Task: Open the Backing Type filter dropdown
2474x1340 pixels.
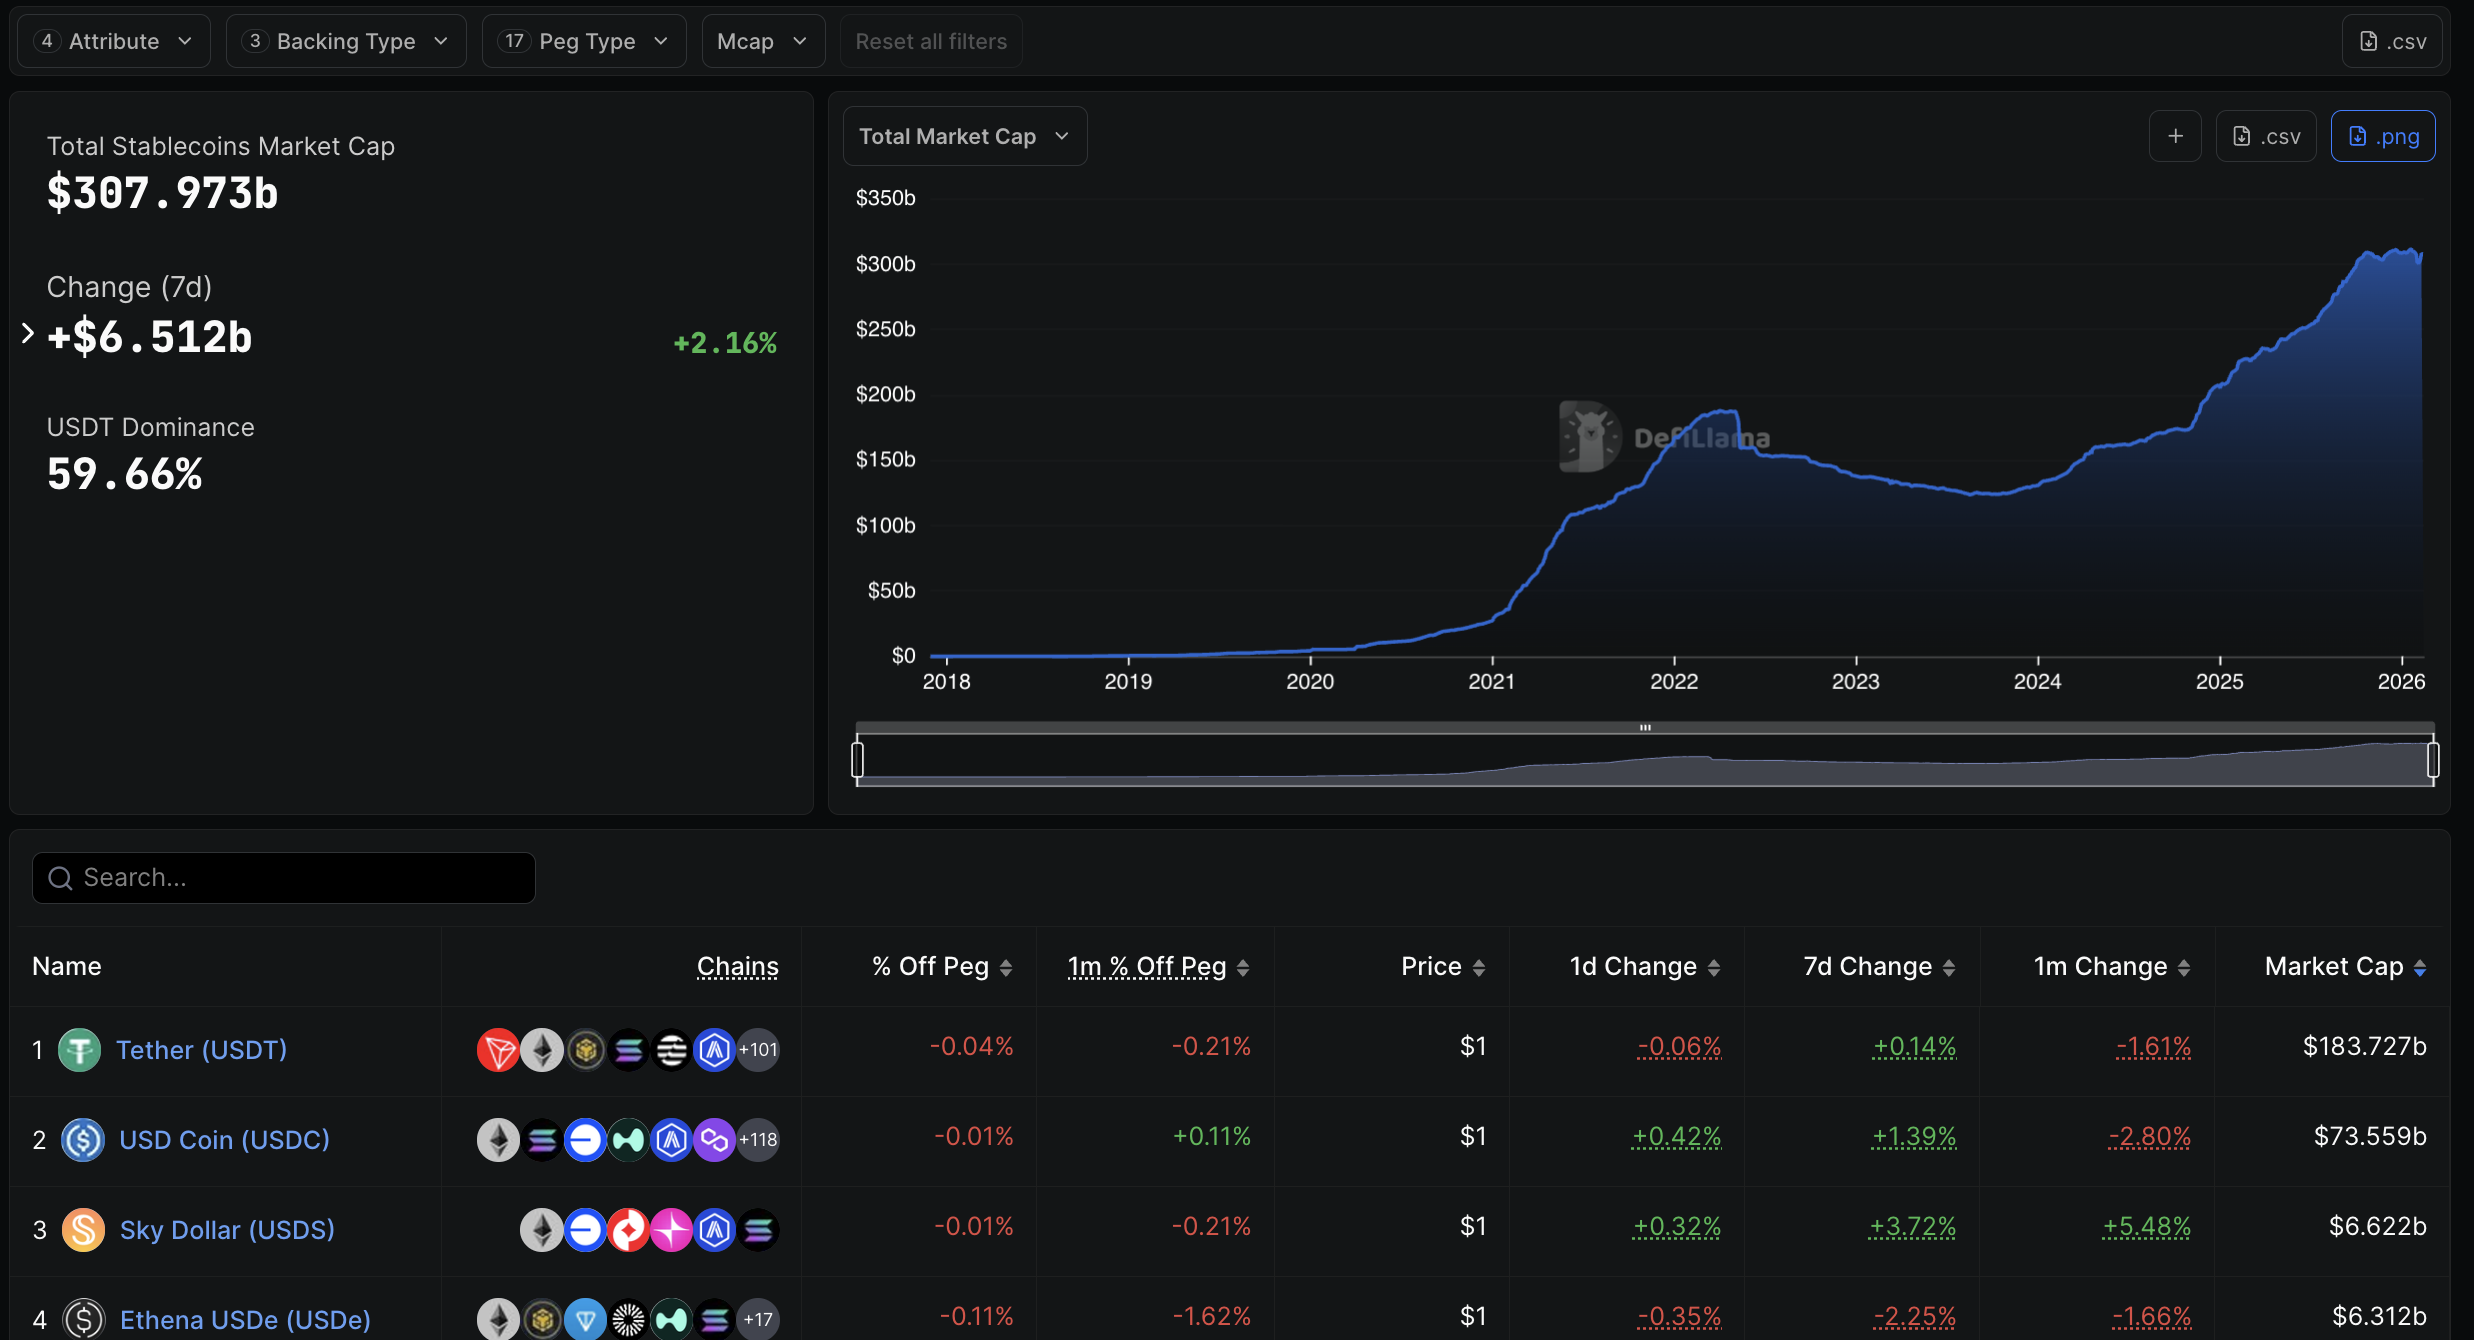Action: click(x=346, y=41)
